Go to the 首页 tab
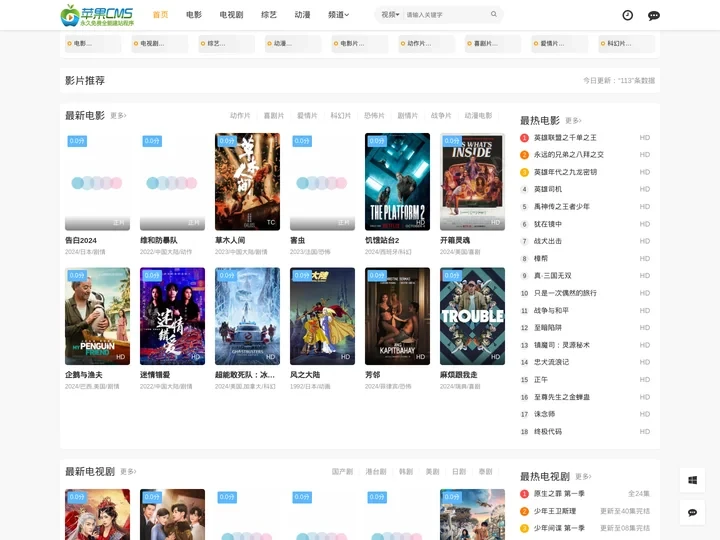This screenshot has height=540, width=720. 160,15
